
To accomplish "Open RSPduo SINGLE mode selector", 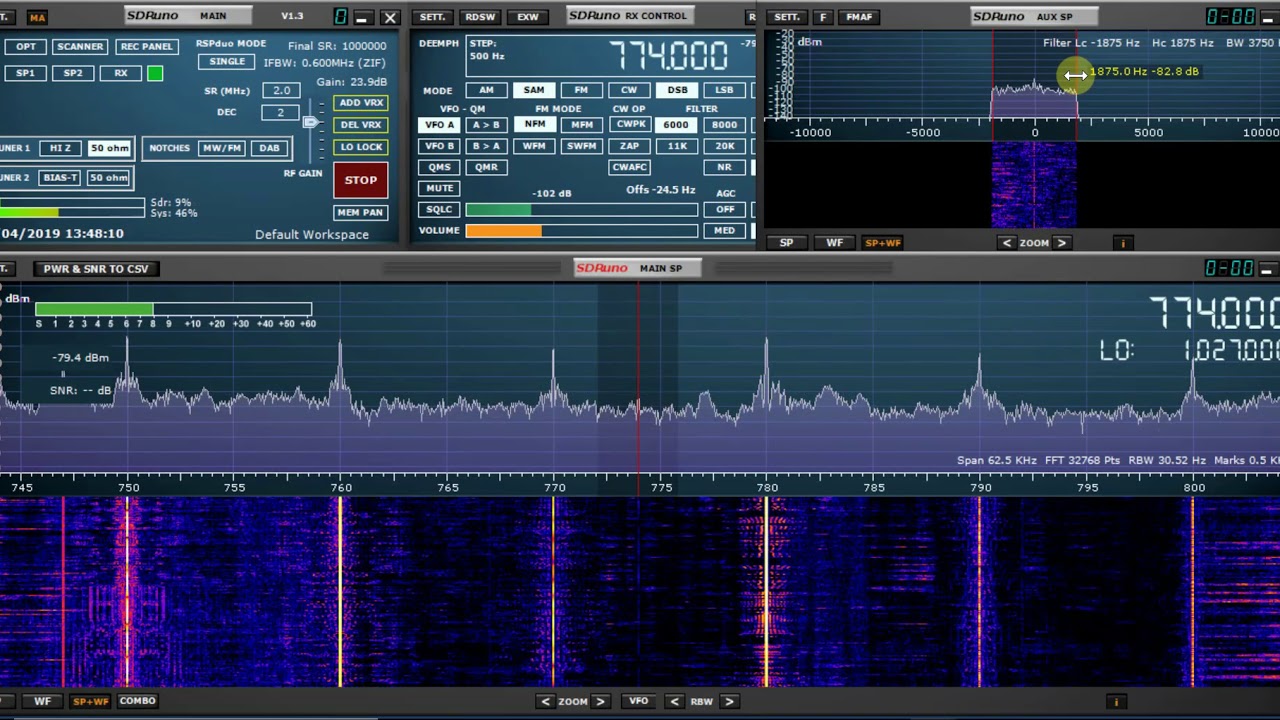I will point(227,62).
